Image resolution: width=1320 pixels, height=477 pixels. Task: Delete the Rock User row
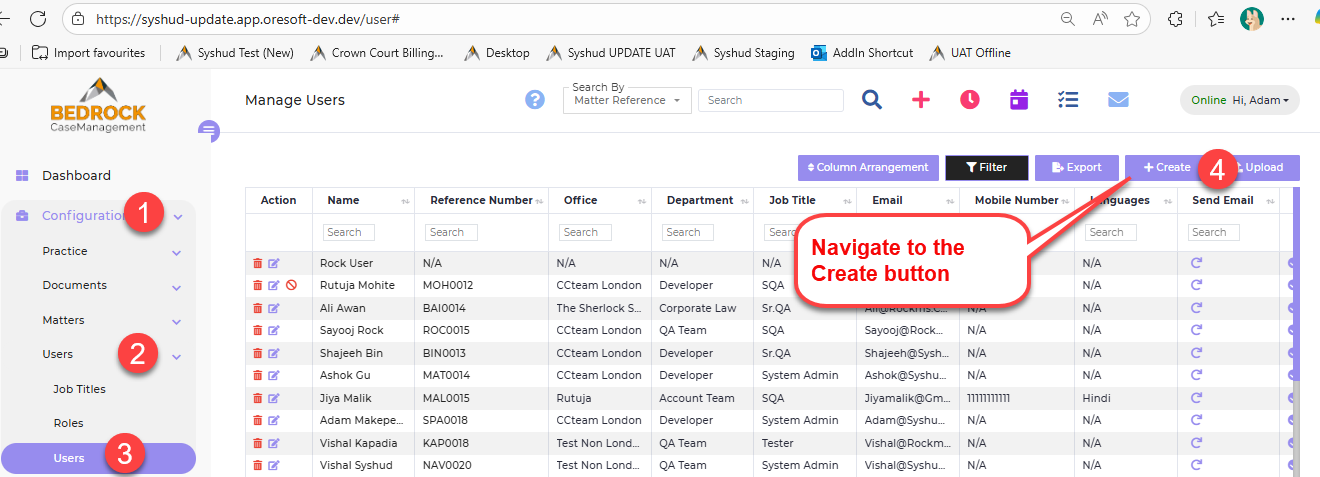(x=258, y=263)
